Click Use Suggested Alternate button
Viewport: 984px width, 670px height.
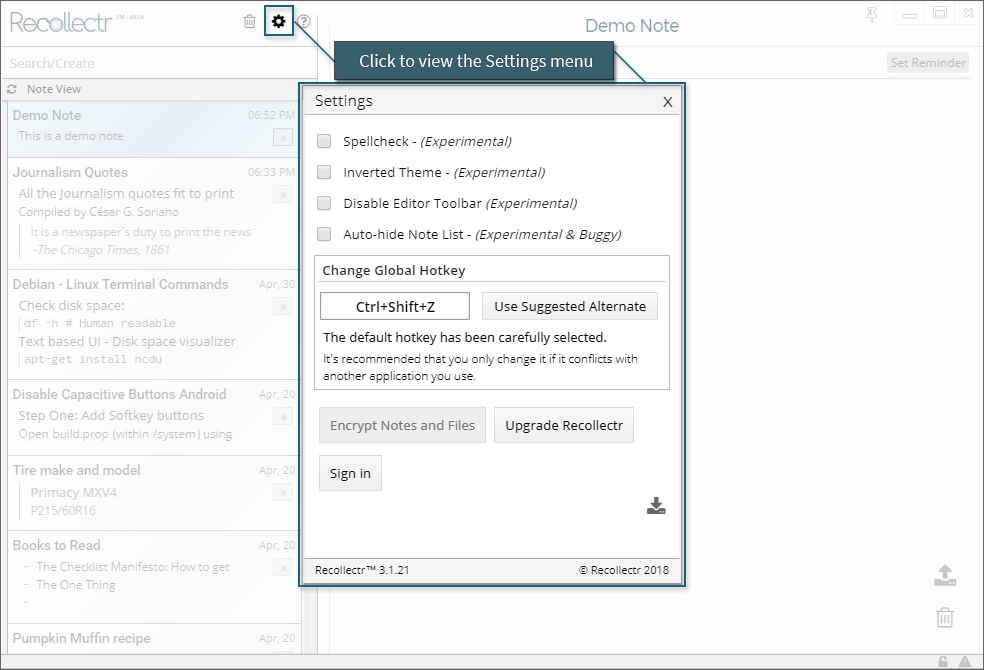[x=570, y=306]
